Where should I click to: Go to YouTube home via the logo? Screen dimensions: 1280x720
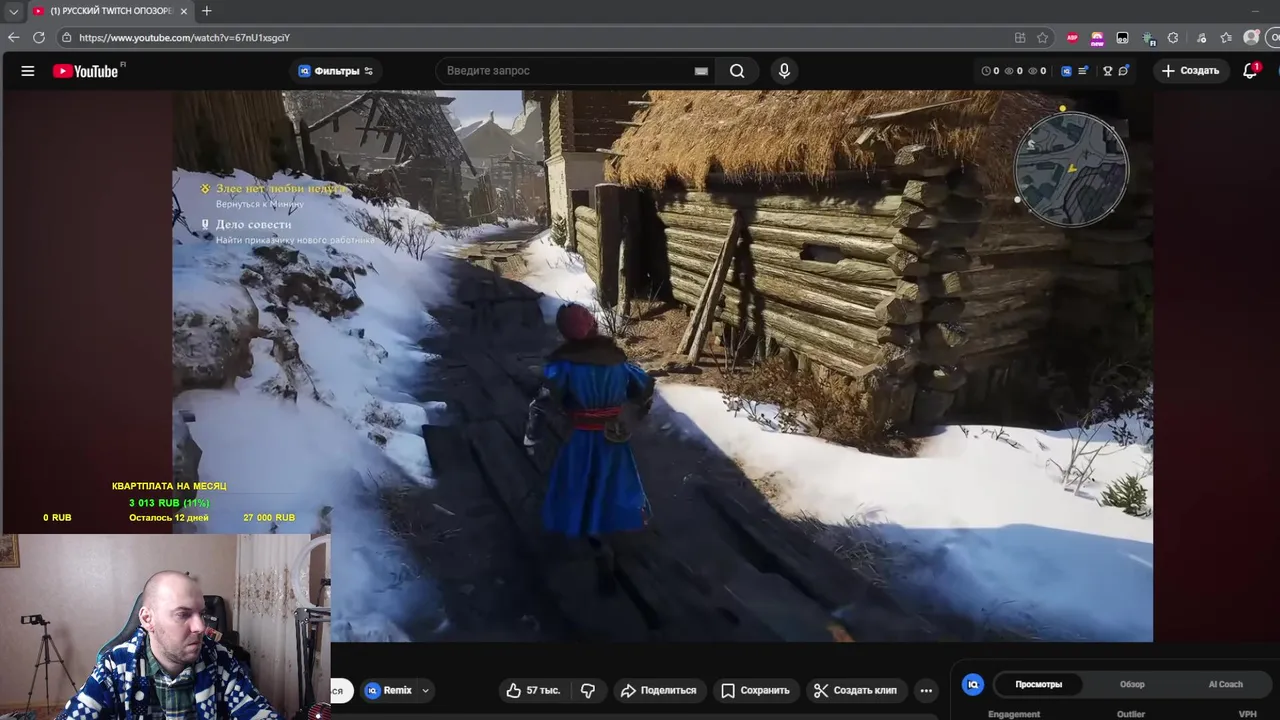tap(86, 71)
